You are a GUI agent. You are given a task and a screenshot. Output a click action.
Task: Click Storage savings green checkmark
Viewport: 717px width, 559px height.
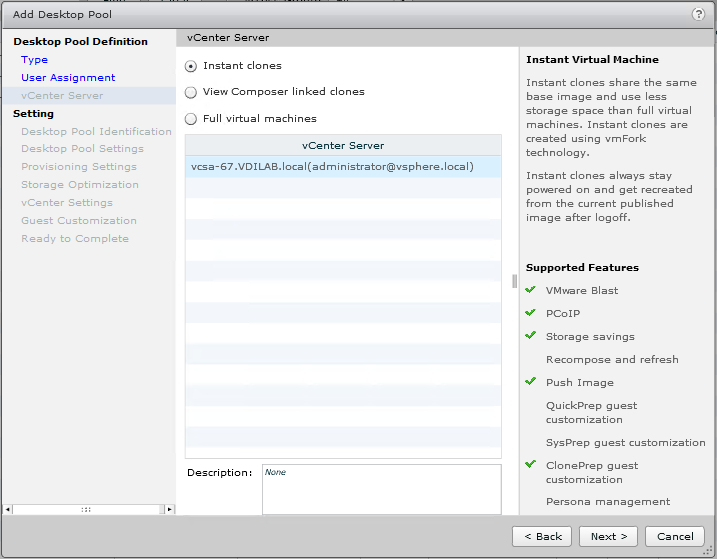(x=530, y=335)
